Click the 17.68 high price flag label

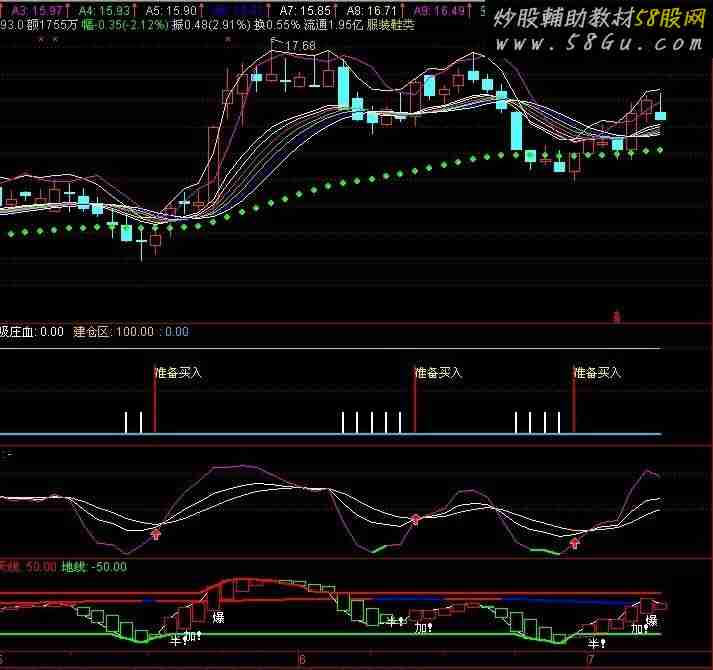tap(300, 46)
